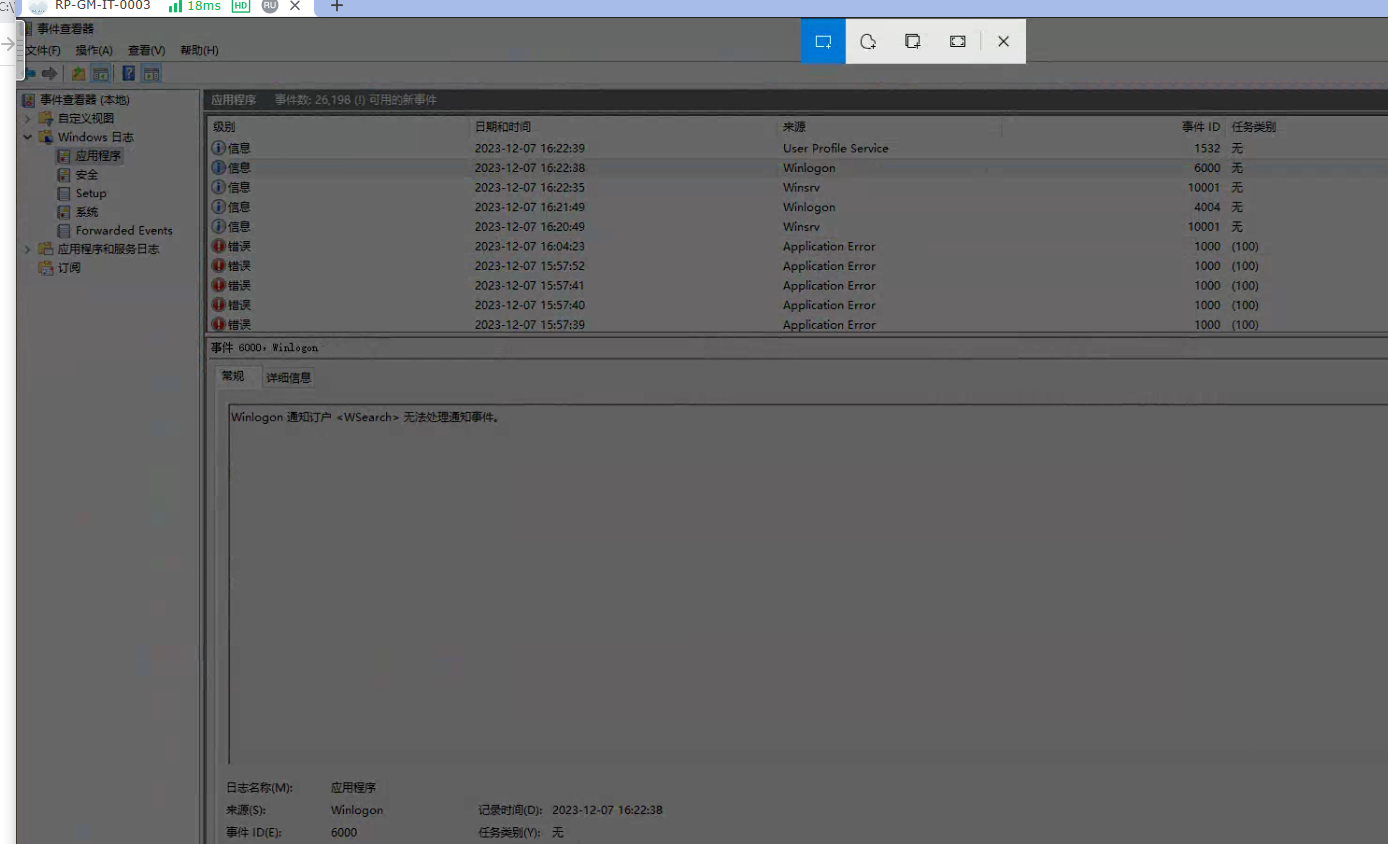1388x844 pixels.
Task: Click Application Error source at 15:57:40
Action: [x=829, y=305]
